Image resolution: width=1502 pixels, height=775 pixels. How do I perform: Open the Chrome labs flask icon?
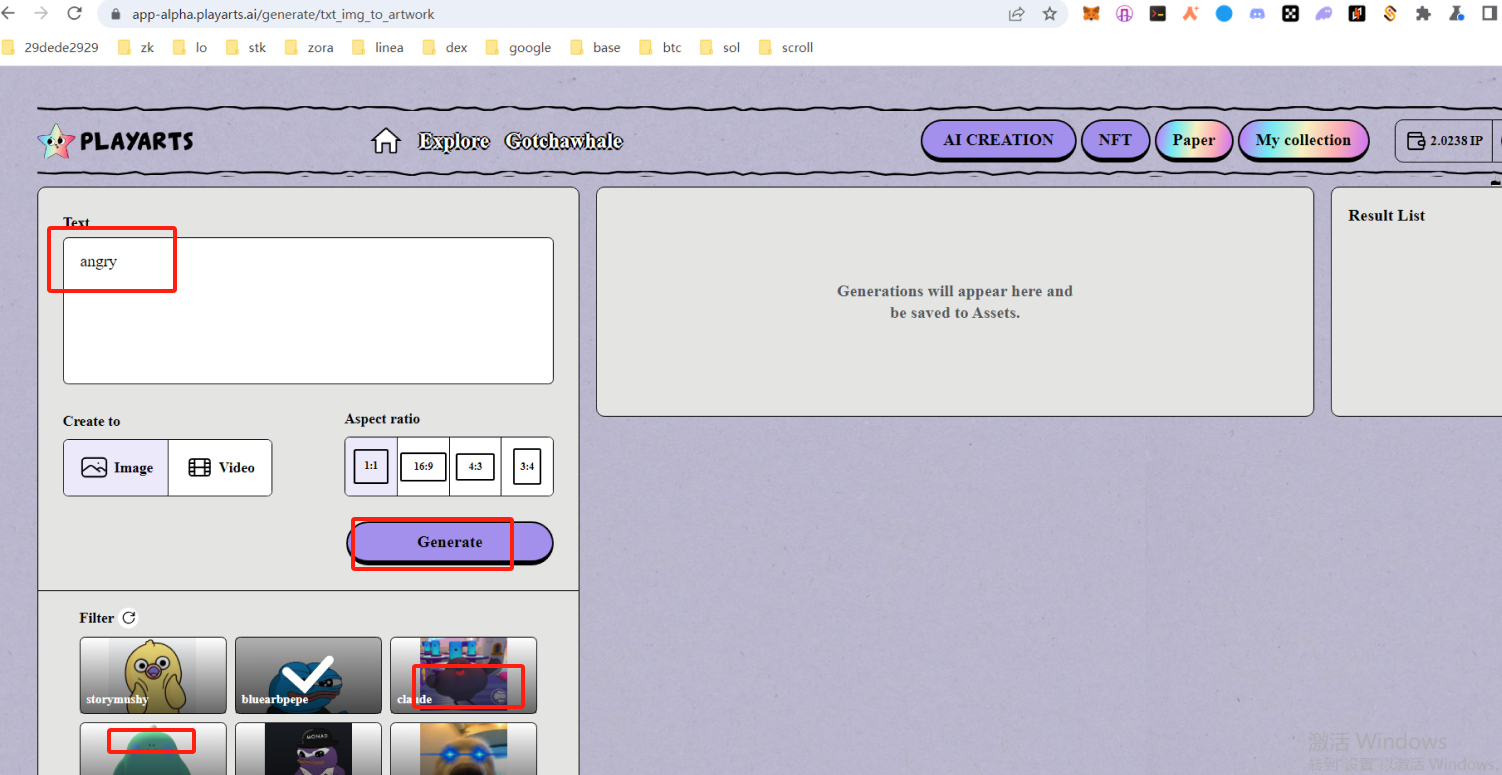(x=1457, y=14)
